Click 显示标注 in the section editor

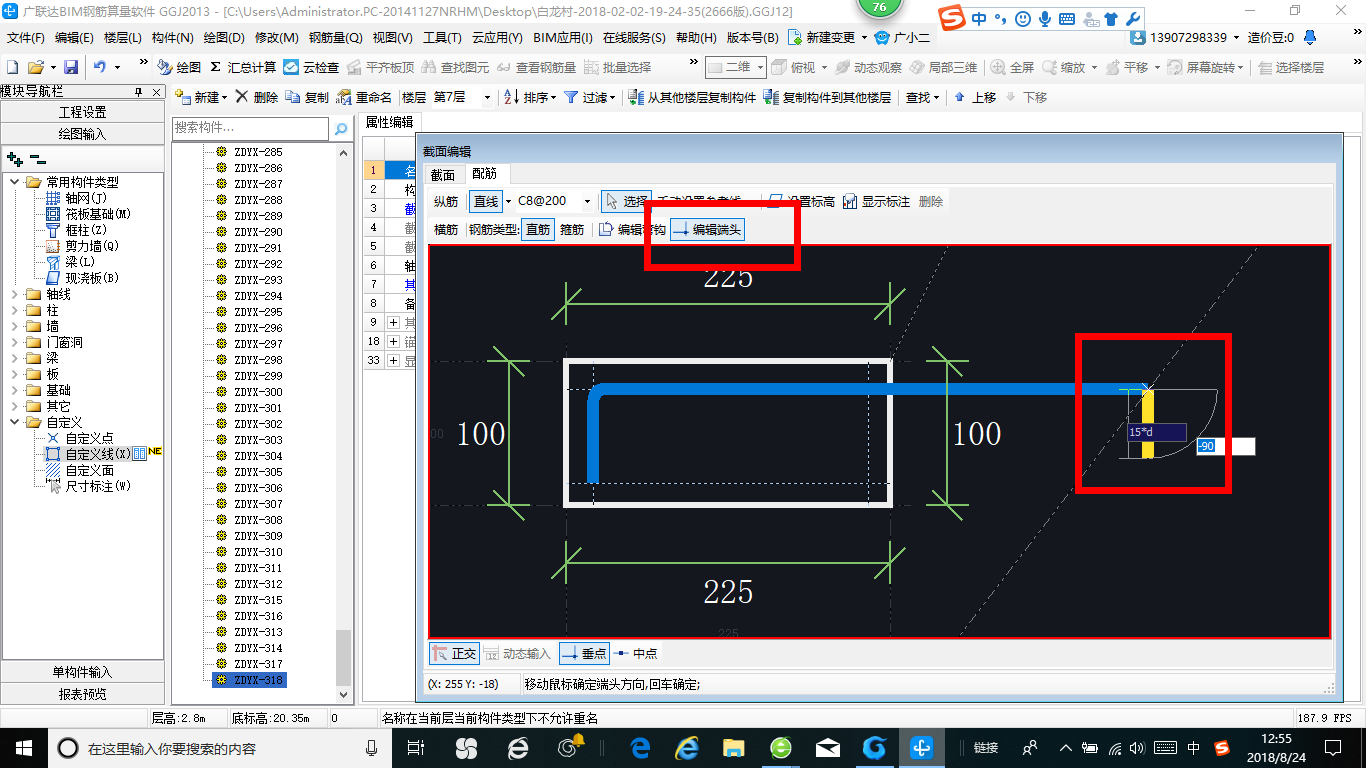tap(876, 201)
